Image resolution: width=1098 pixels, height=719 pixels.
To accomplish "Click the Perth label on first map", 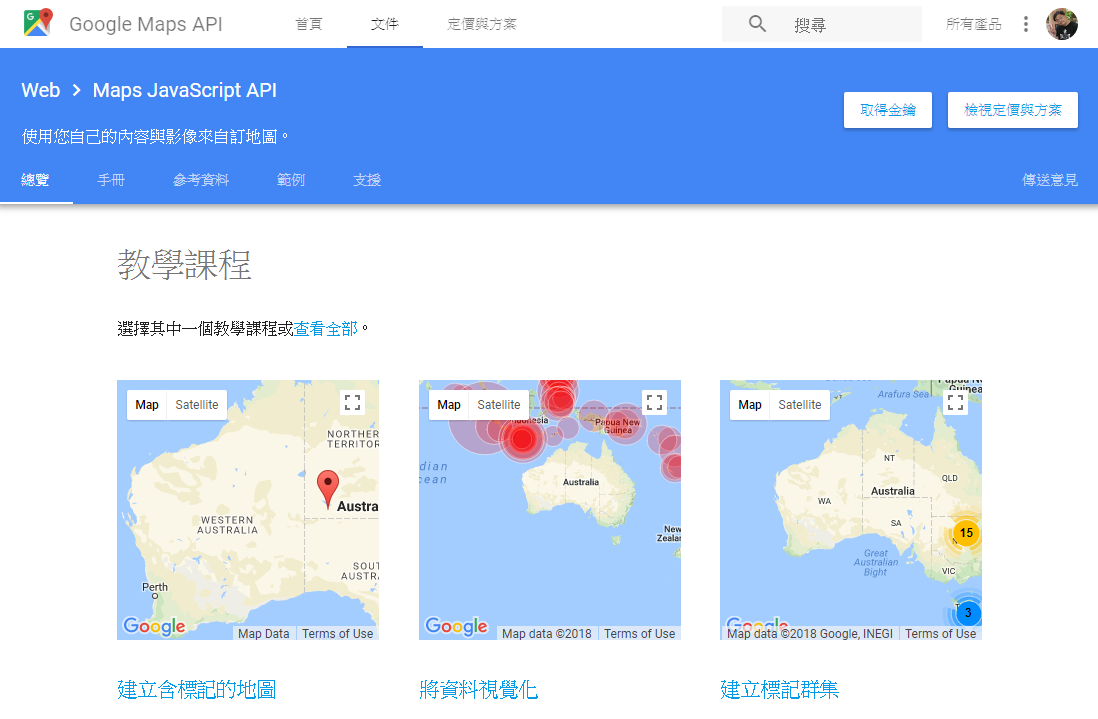I will point(155,587).
